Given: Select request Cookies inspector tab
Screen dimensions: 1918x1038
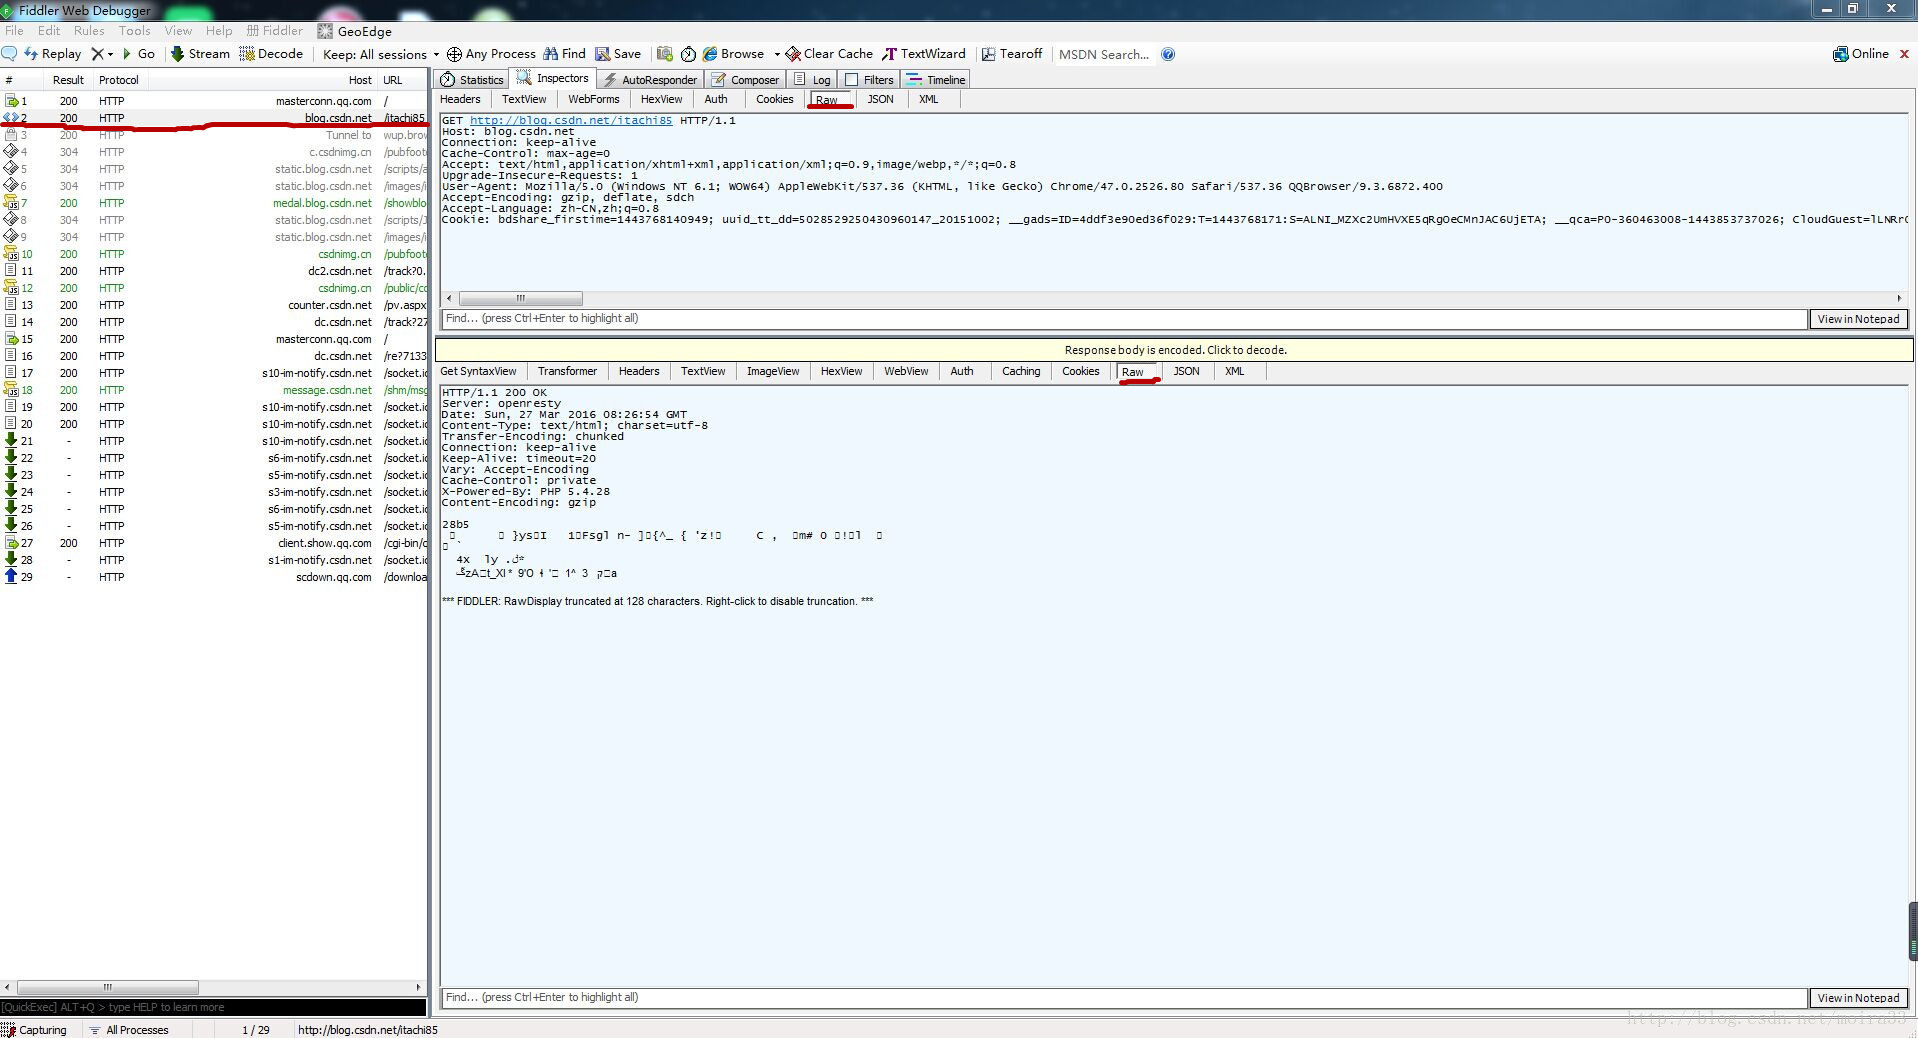Looking at the screenshot, I should click(774, 99).
